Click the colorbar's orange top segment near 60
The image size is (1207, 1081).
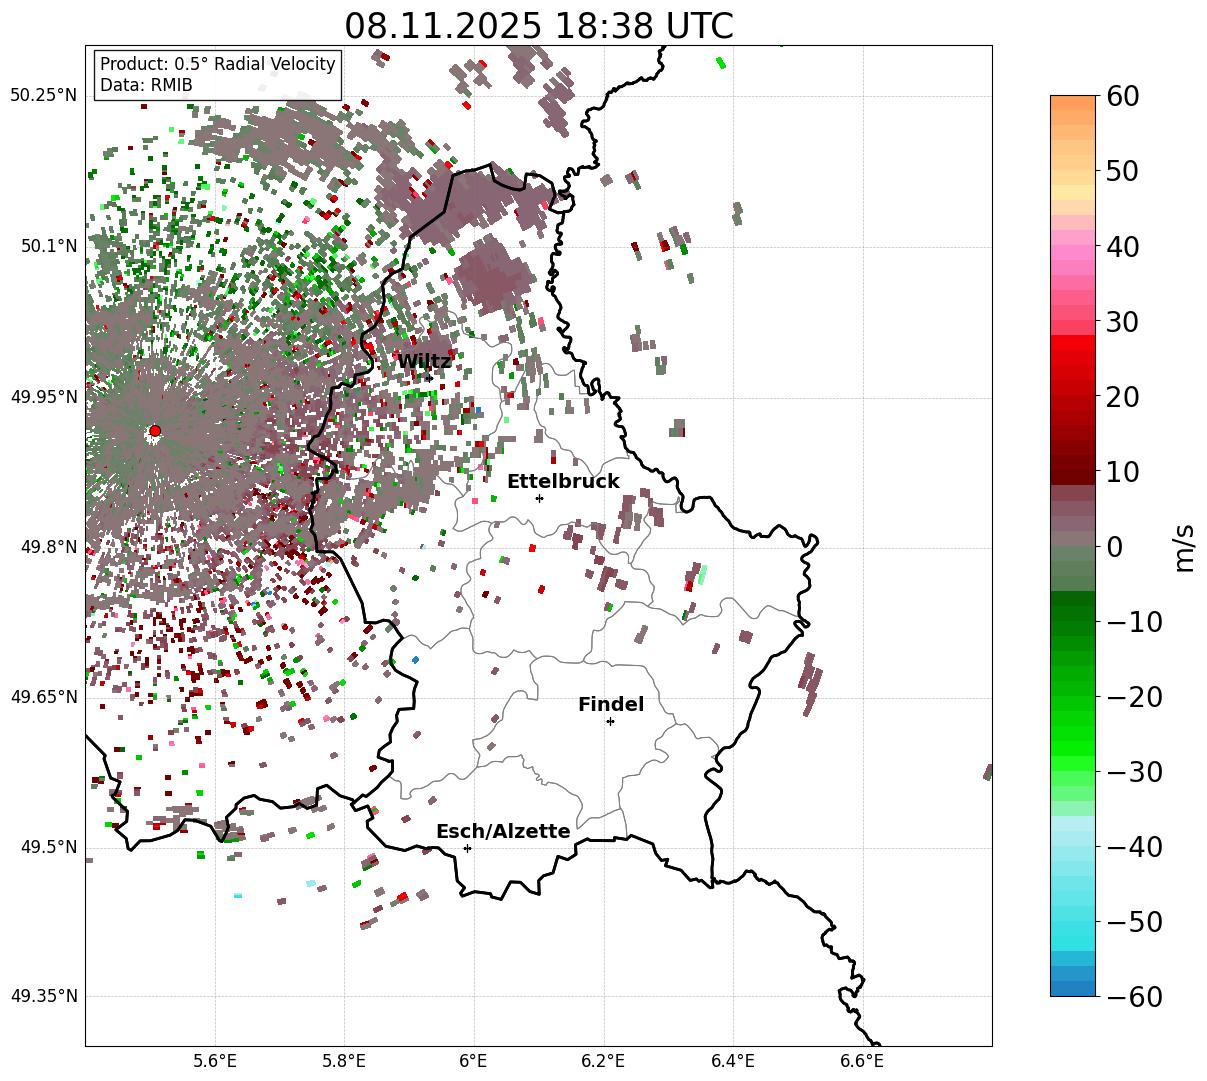[1073, 103]
